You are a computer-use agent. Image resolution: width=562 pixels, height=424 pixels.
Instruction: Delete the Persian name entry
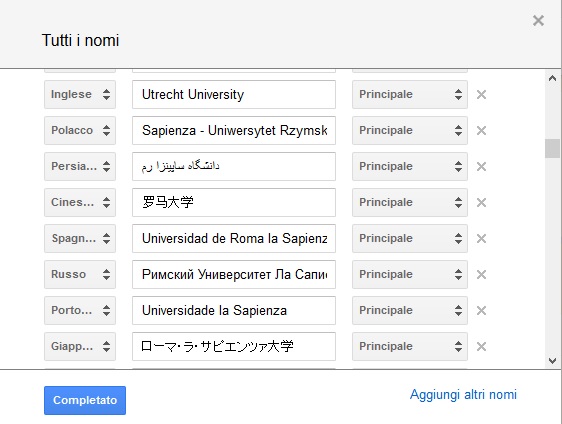pyautogui.click(x=481, y=167)
